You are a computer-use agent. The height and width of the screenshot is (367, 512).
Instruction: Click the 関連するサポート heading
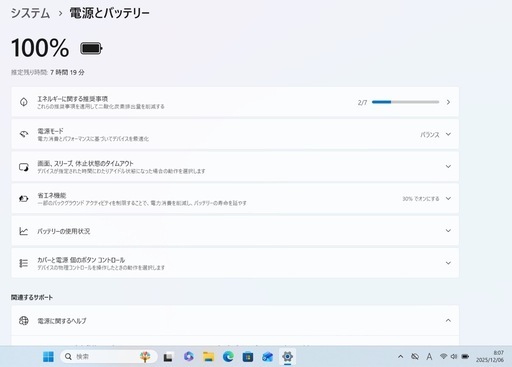[32, 297]
